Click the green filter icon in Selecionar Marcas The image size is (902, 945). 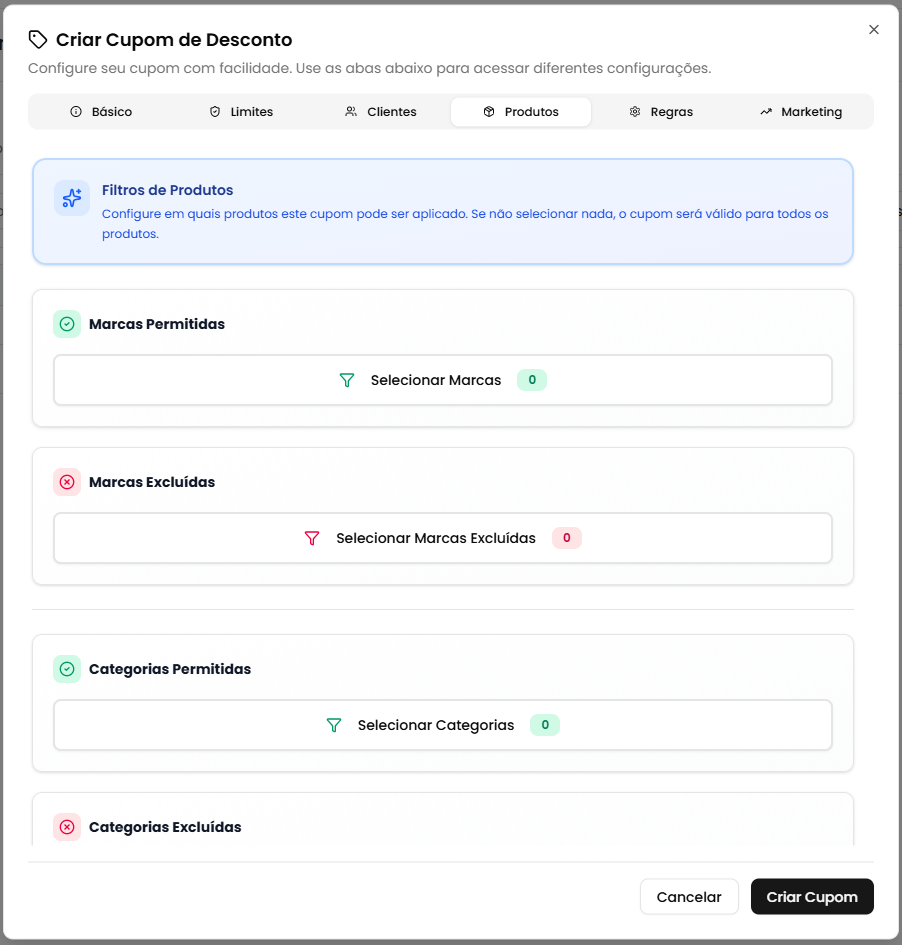[347, 380]
